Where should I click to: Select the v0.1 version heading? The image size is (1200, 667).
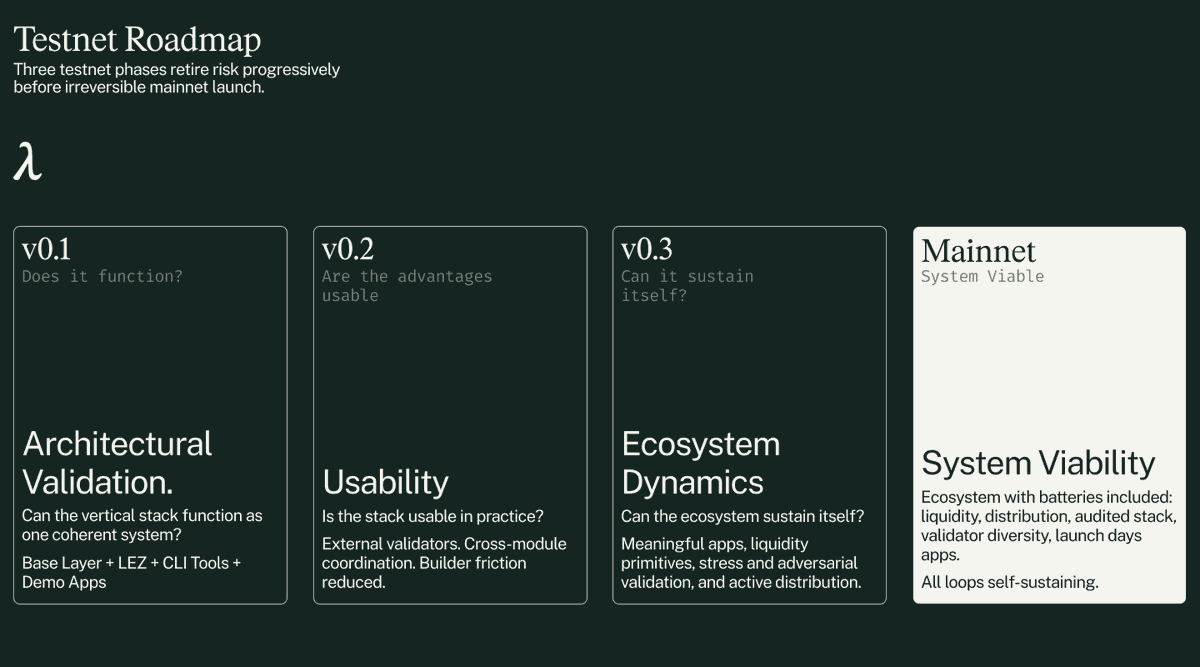(46, 249)
